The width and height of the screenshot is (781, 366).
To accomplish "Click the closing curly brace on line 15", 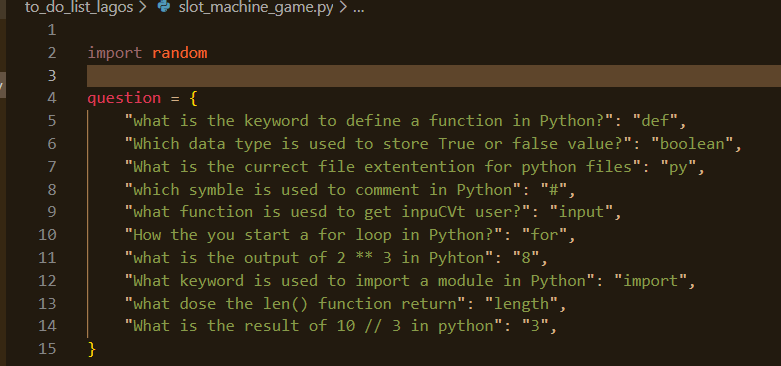I will point(92,349).
